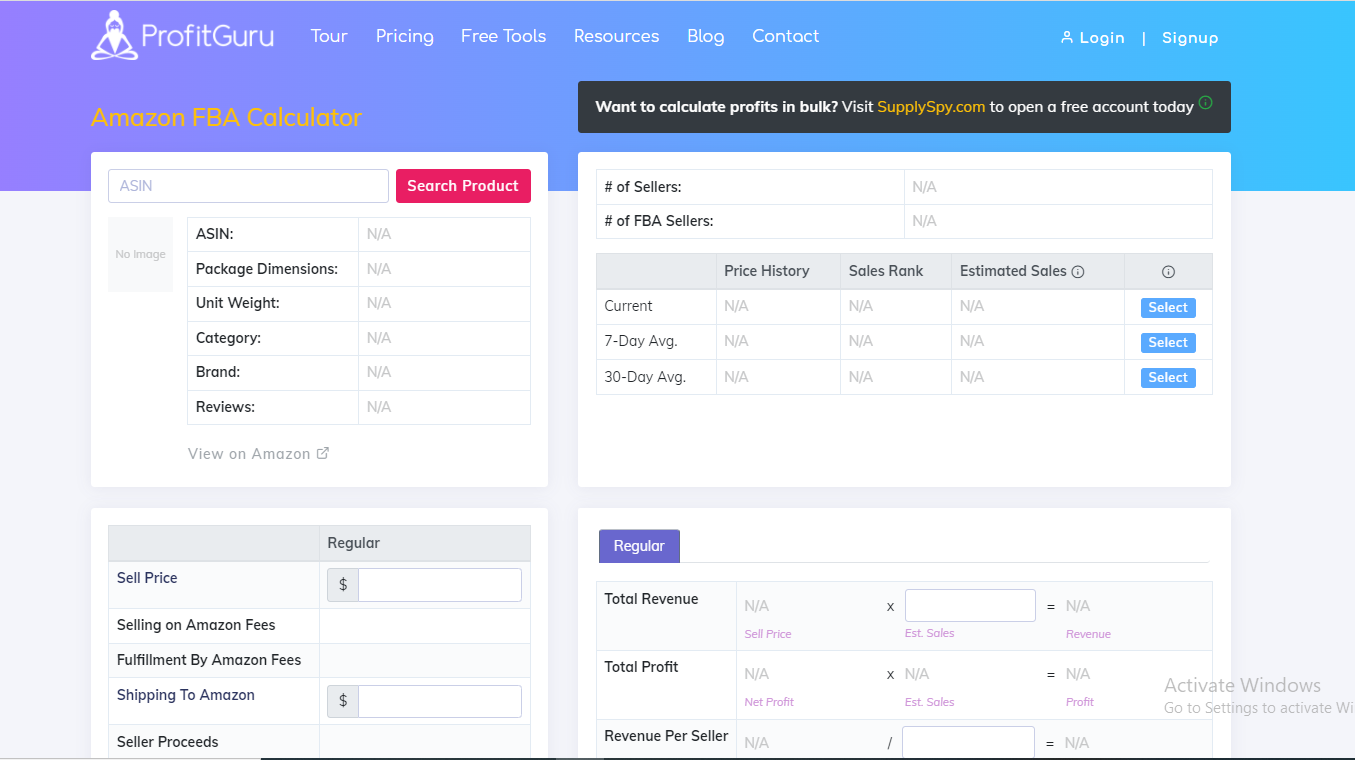The image size is (1355, 760).
Task: Click the Sell Price row label
Action: [x=147, y=578]
